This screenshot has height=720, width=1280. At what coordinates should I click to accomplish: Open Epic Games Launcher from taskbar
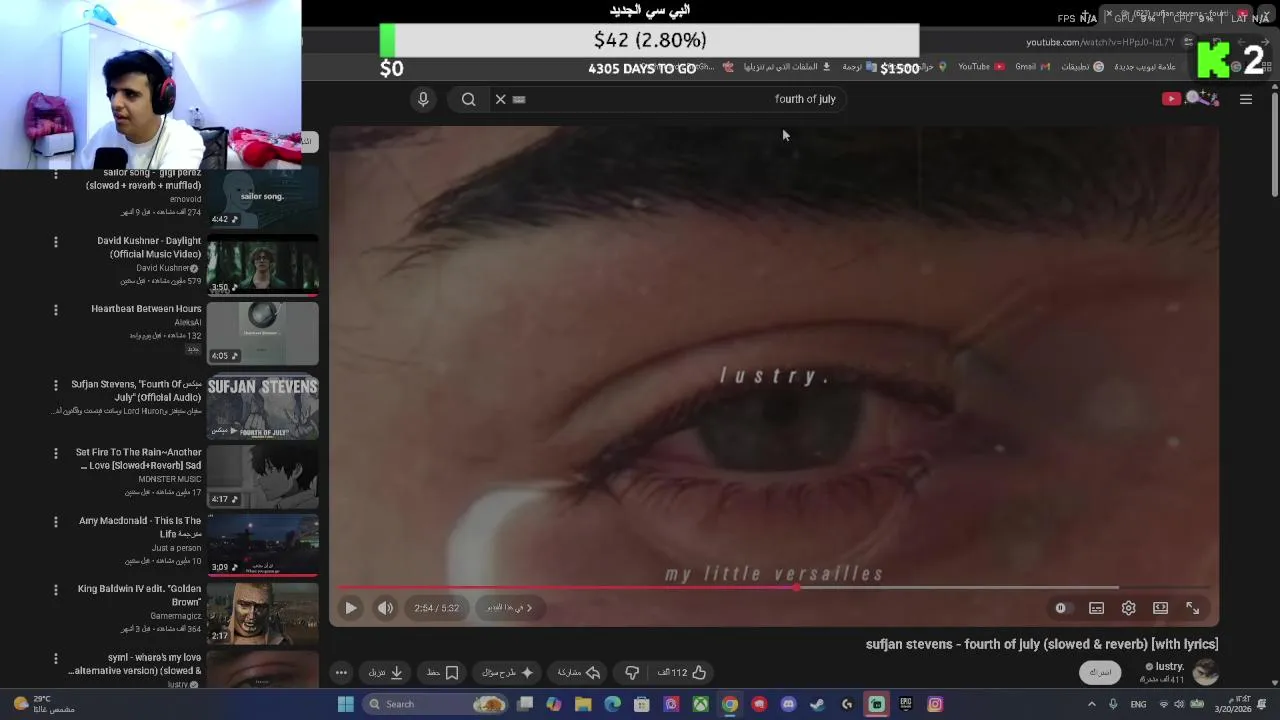coord(905,704)
